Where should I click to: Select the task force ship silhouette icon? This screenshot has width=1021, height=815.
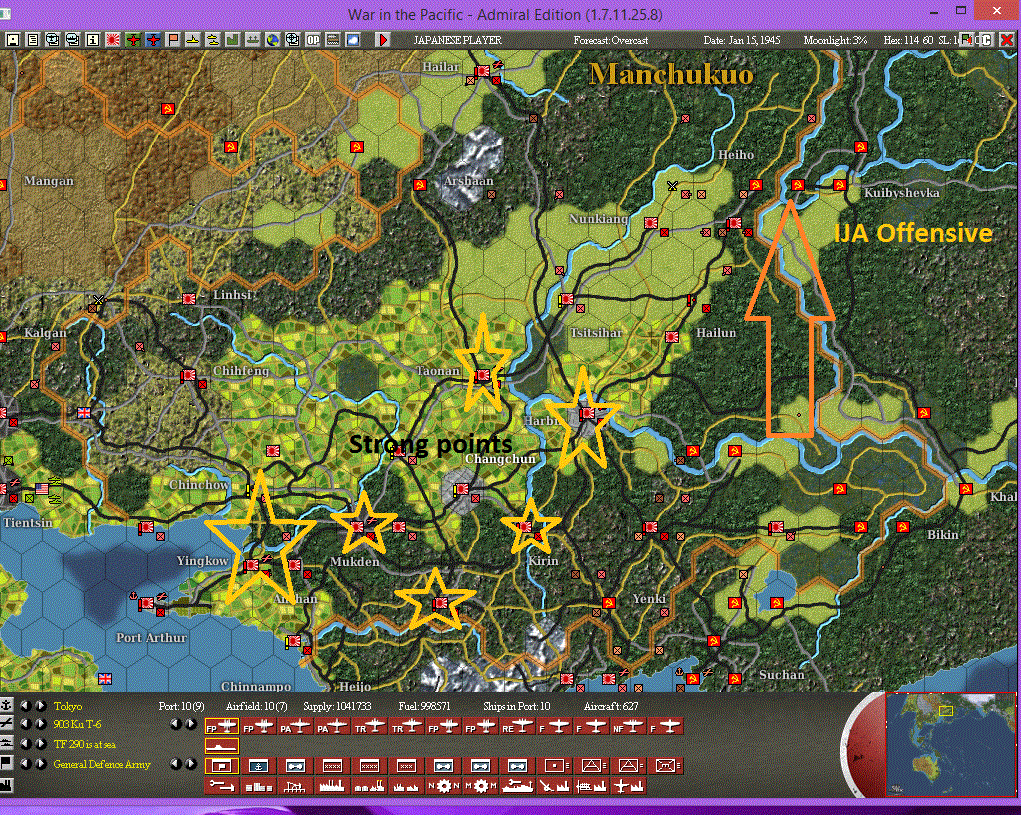[x=222, y=745]
